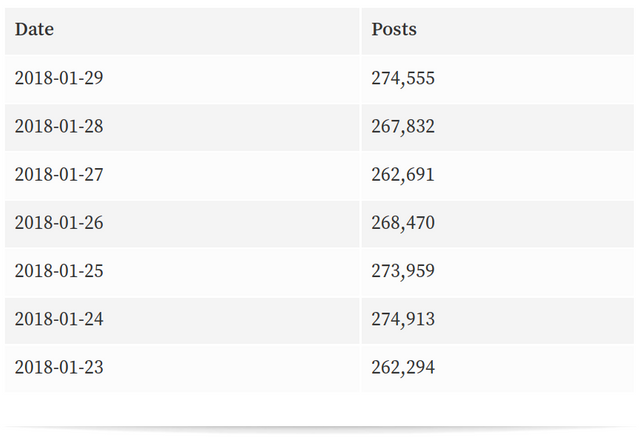The height and width of the screenshot is (438, 640).
Task: Select the 274,555 posts value
Action: (x=403, y=78)
